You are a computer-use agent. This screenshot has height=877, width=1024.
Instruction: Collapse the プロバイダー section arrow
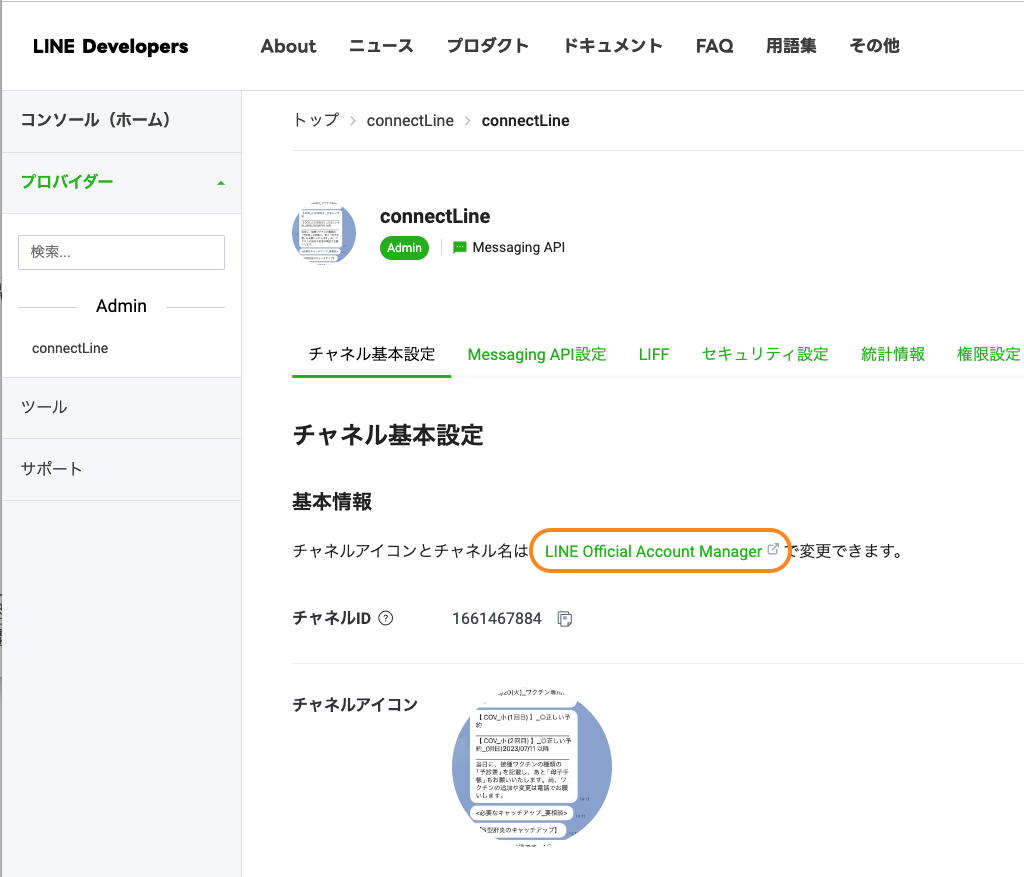pyautogui.click(x=221, y=183)
